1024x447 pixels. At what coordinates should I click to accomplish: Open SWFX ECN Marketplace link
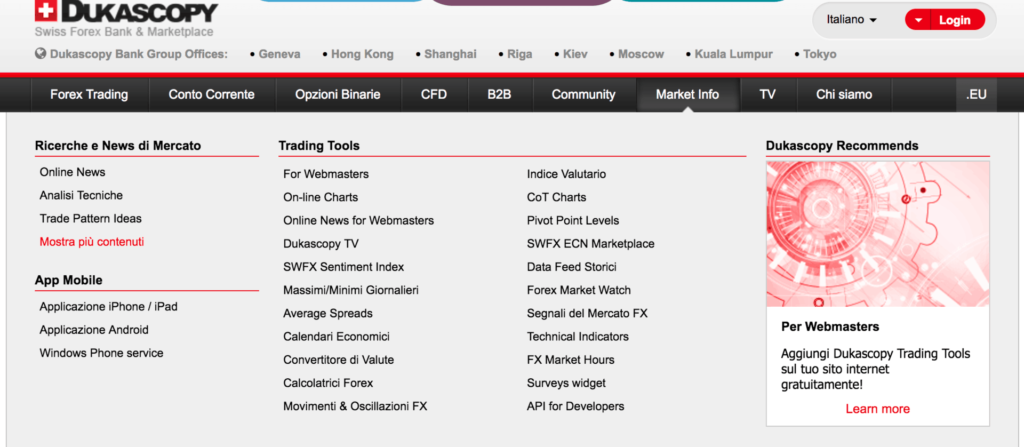[x=590, y=244]
